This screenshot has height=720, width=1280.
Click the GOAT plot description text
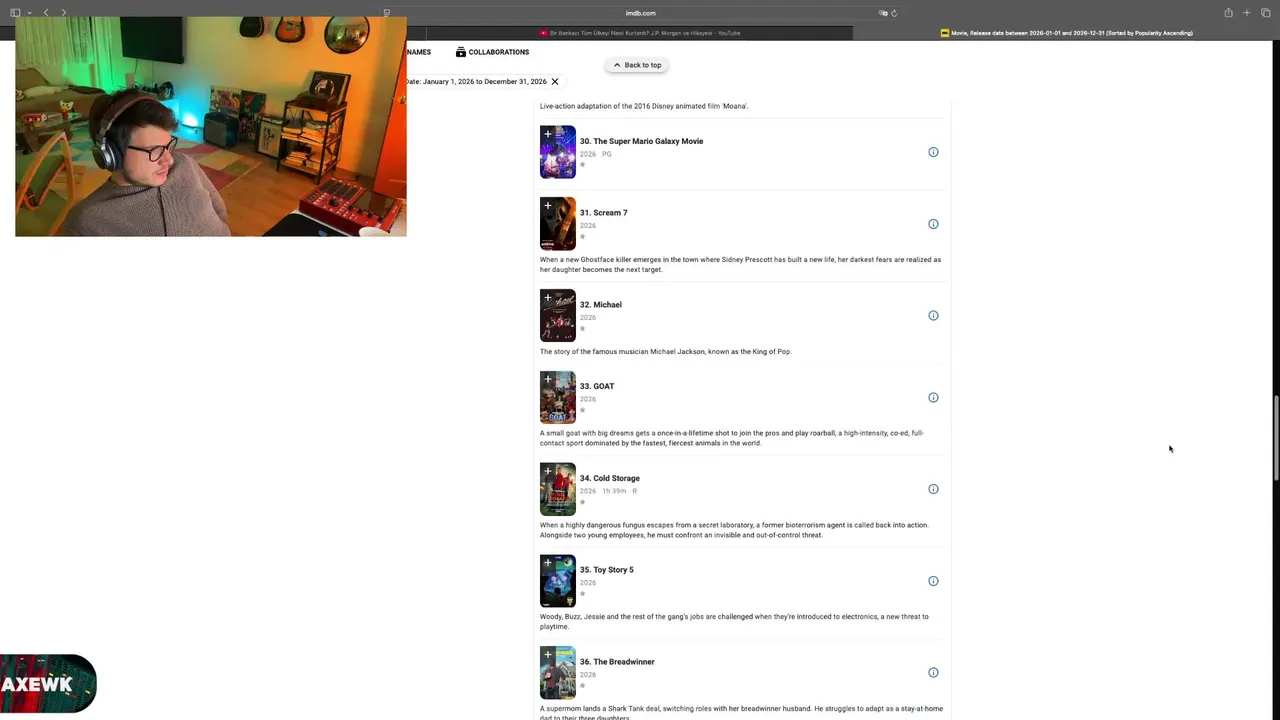point(732,438)
